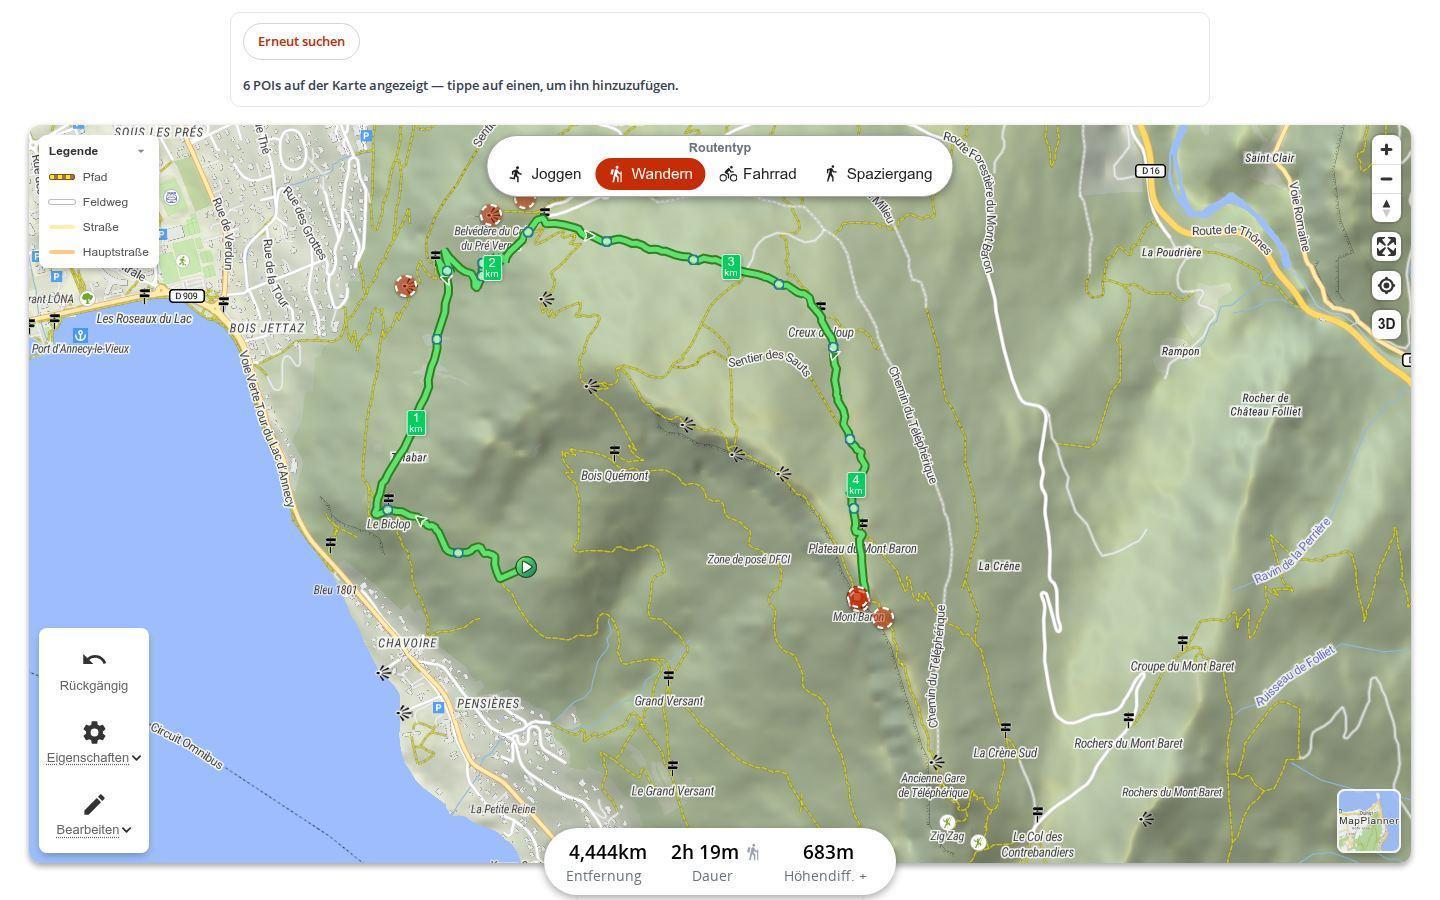Click the 4,444km distance value
This screenshot has height=900, width=1440.
pos(608,852)
